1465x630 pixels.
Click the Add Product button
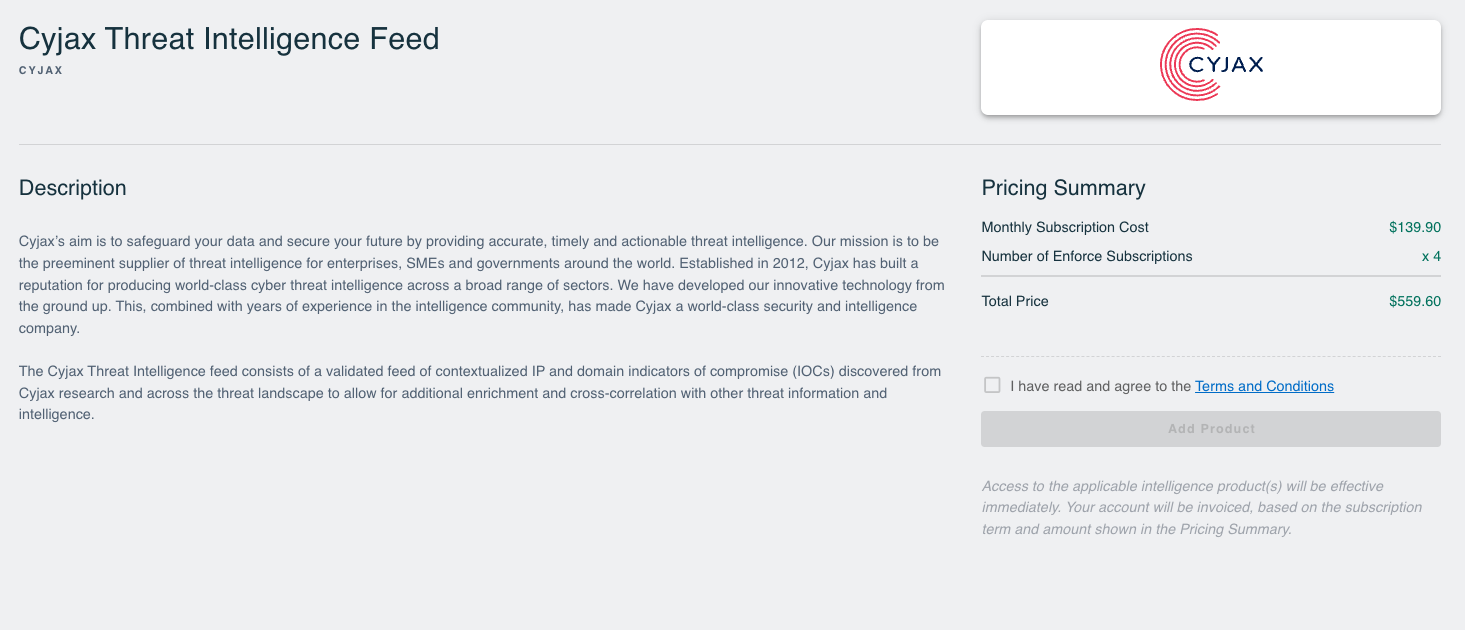[x=1211, y=429]
